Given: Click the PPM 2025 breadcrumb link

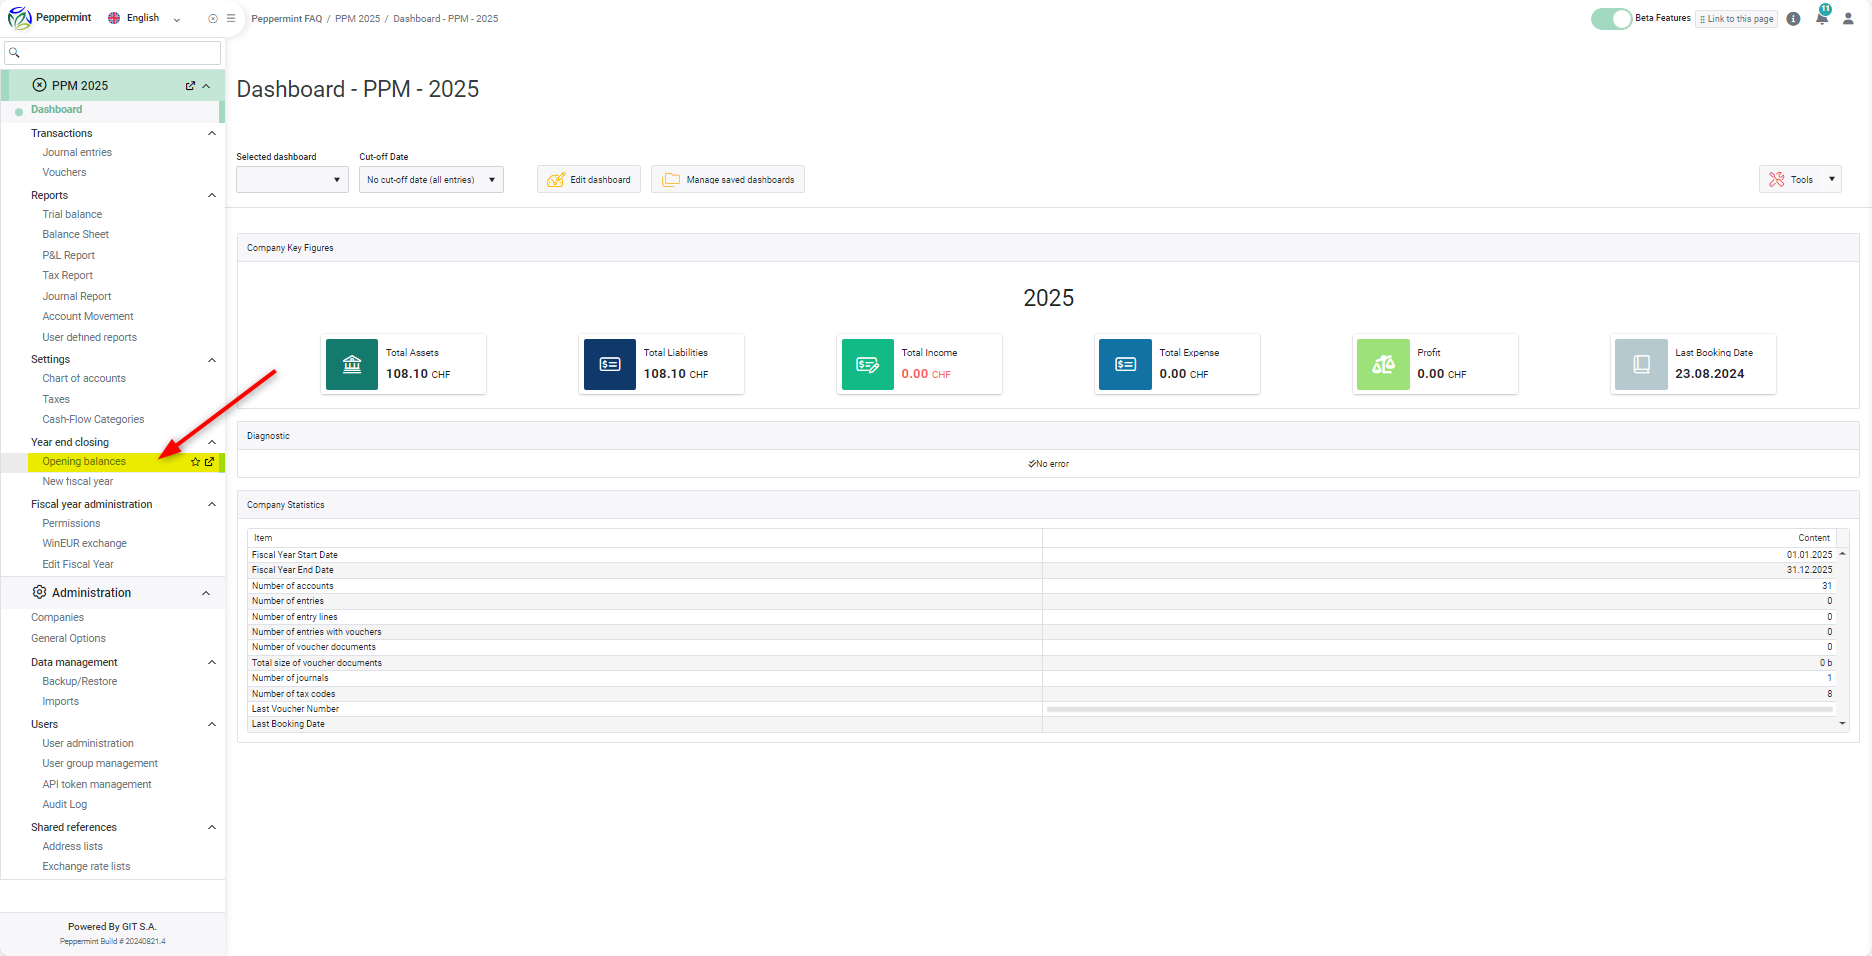Looking at the screenshot, I should click(357, 19).
